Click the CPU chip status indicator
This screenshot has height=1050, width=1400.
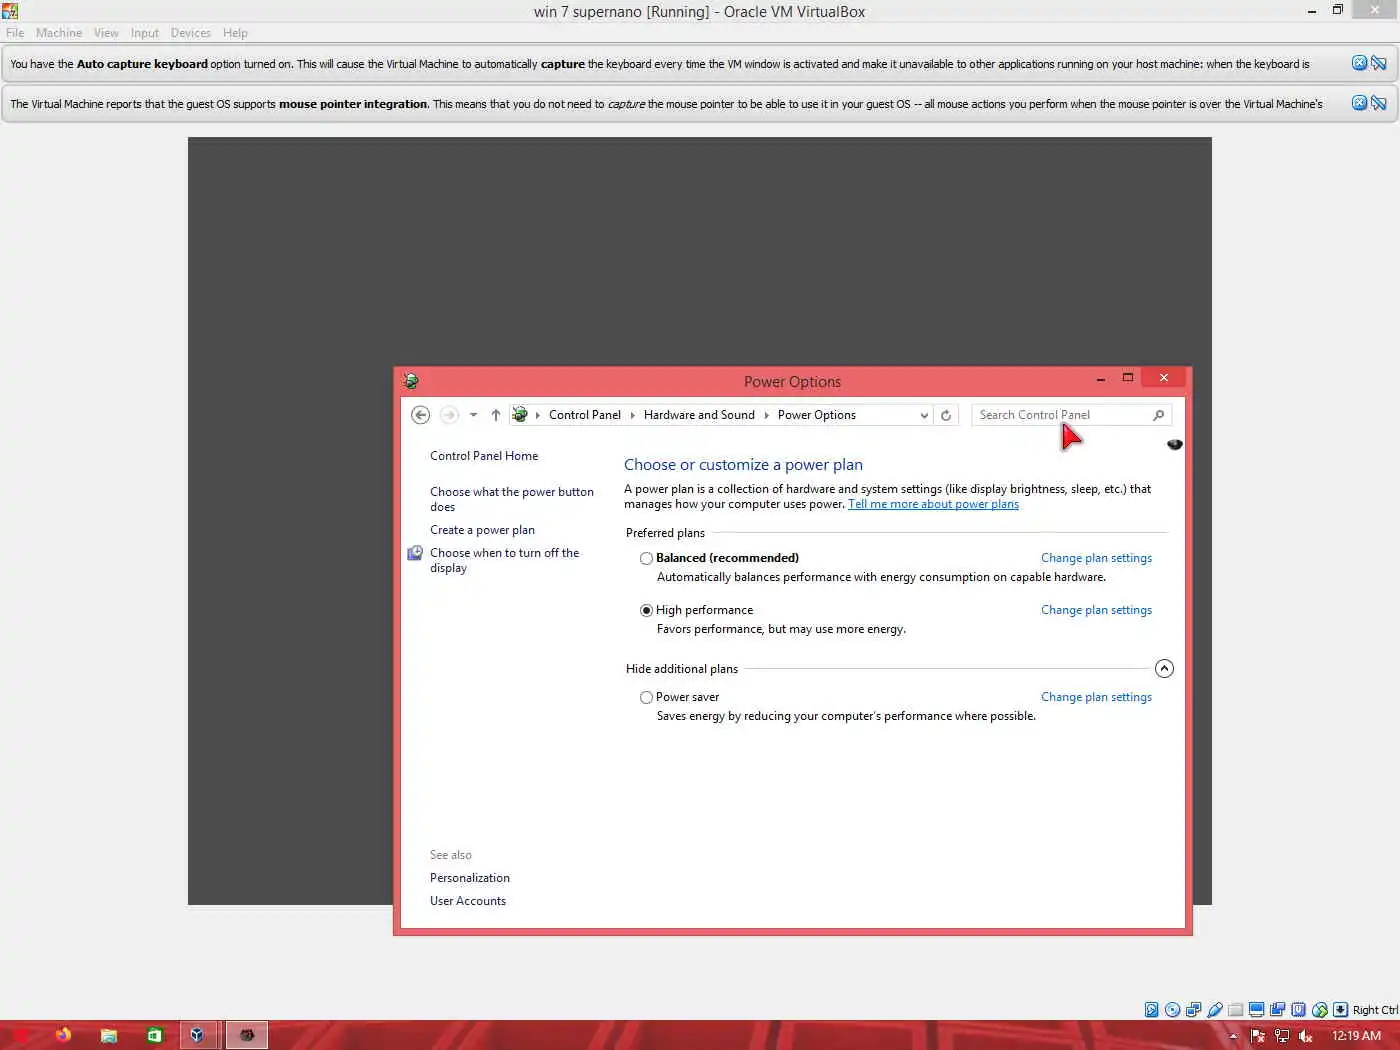pyautogui.click(x=1298, y=1010)
